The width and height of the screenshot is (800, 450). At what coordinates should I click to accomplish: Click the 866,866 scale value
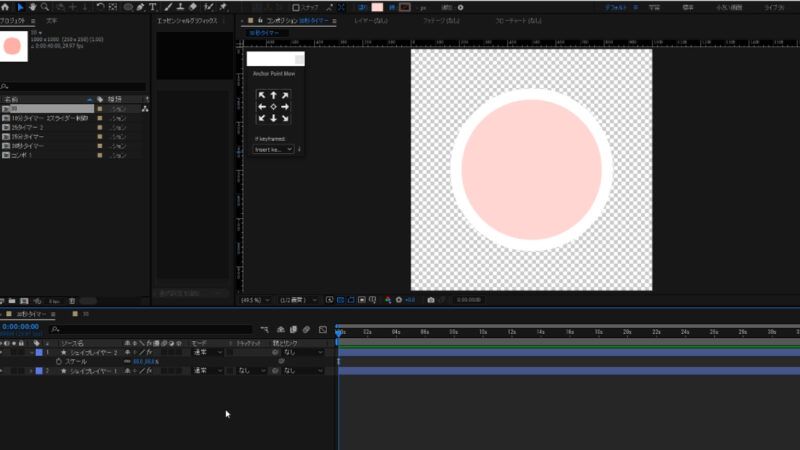point(146,361)
